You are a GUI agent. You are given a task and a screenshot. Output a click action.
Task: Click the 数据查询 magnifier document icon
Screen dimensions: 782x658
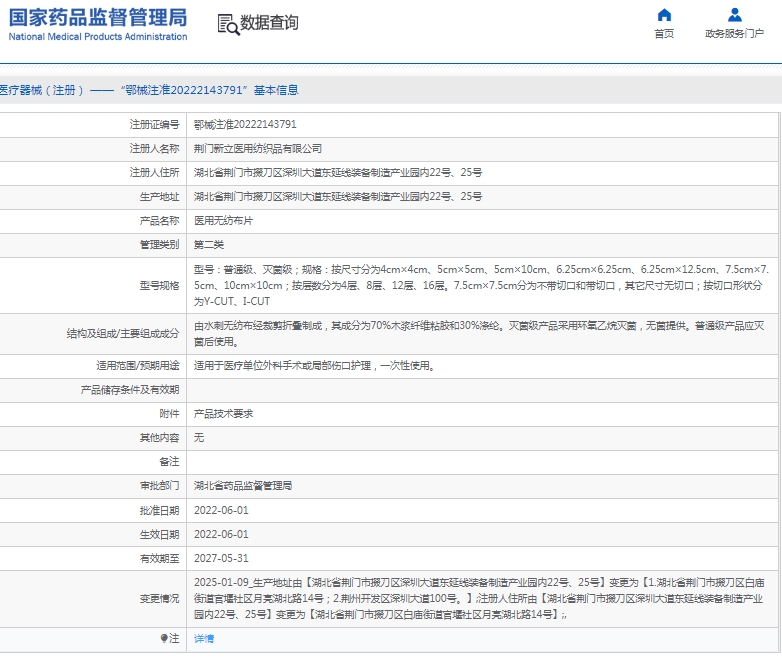(x=227, y=24)
